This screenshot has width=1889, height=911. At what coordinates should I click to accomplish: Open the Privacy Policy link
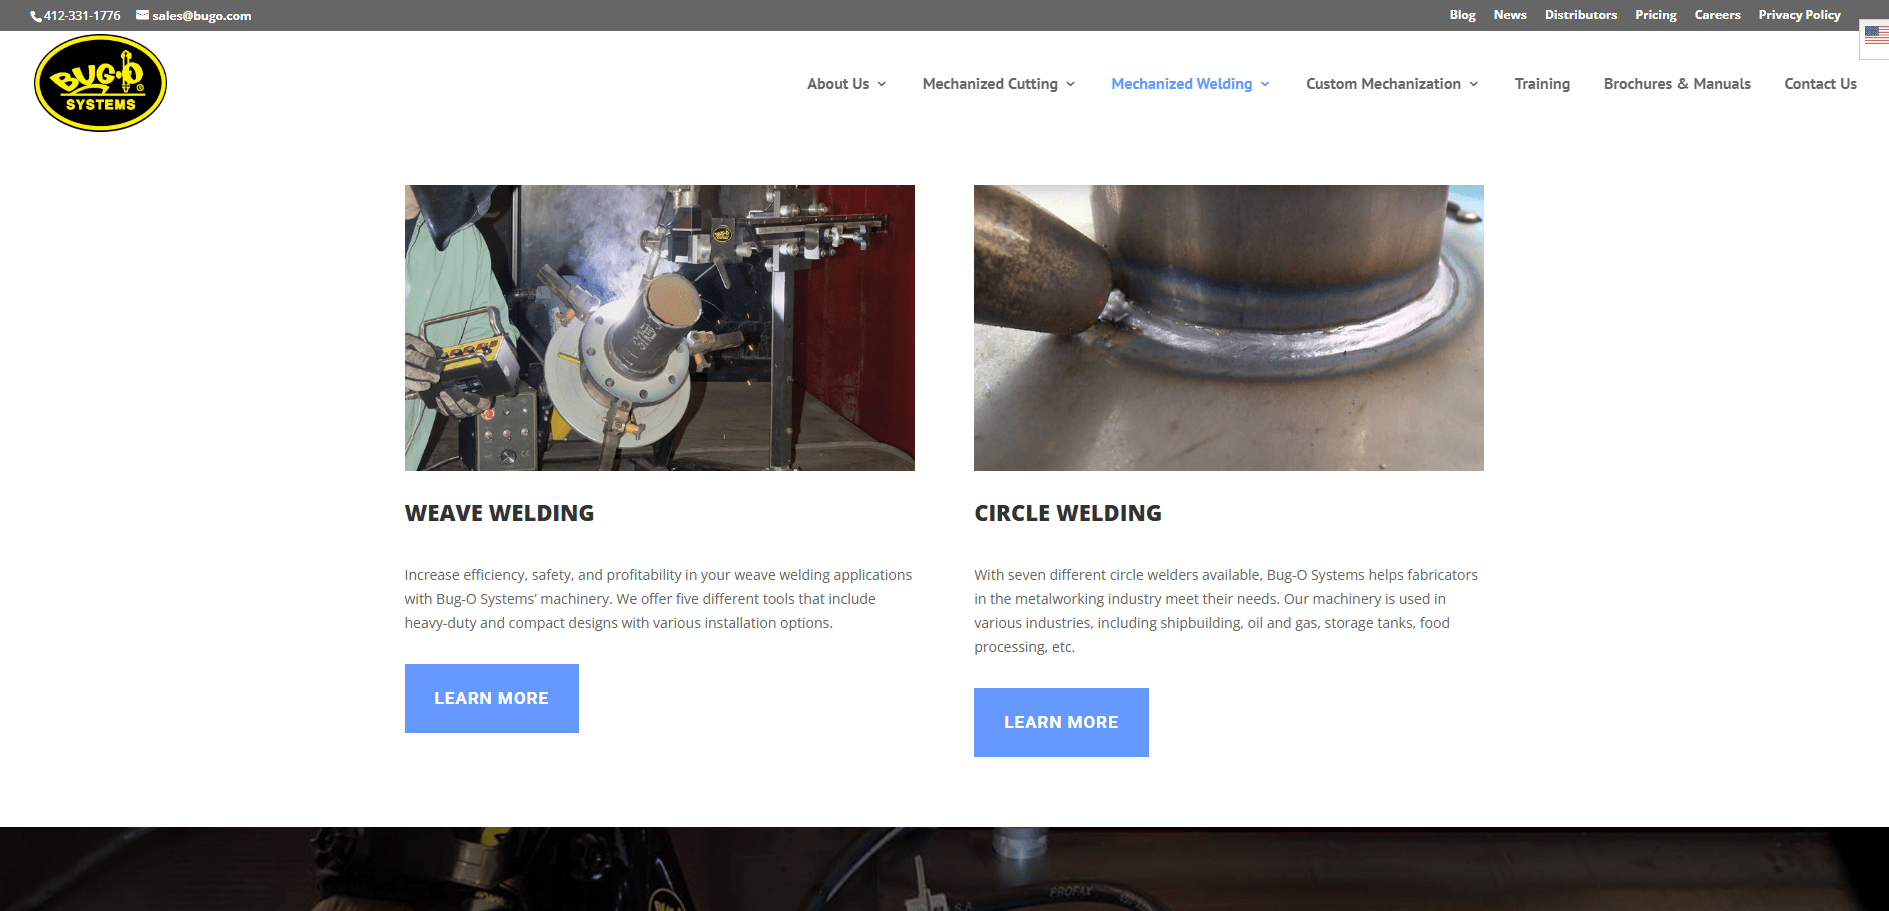(x=1799, y=15)
